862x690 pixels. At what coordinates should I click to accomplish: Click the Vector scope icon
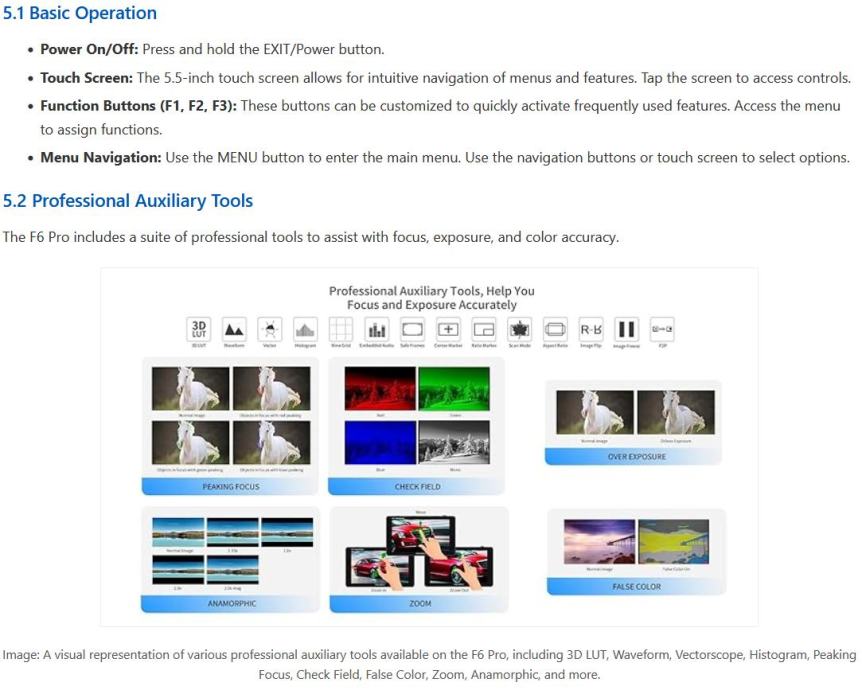[269, 329]
